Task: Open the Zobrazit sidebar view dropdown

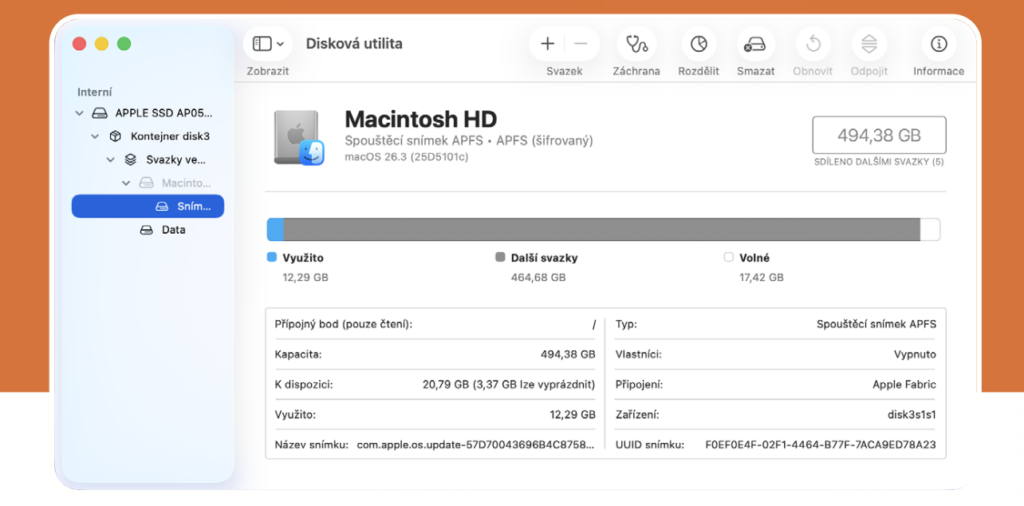Action: click(268, 44)
